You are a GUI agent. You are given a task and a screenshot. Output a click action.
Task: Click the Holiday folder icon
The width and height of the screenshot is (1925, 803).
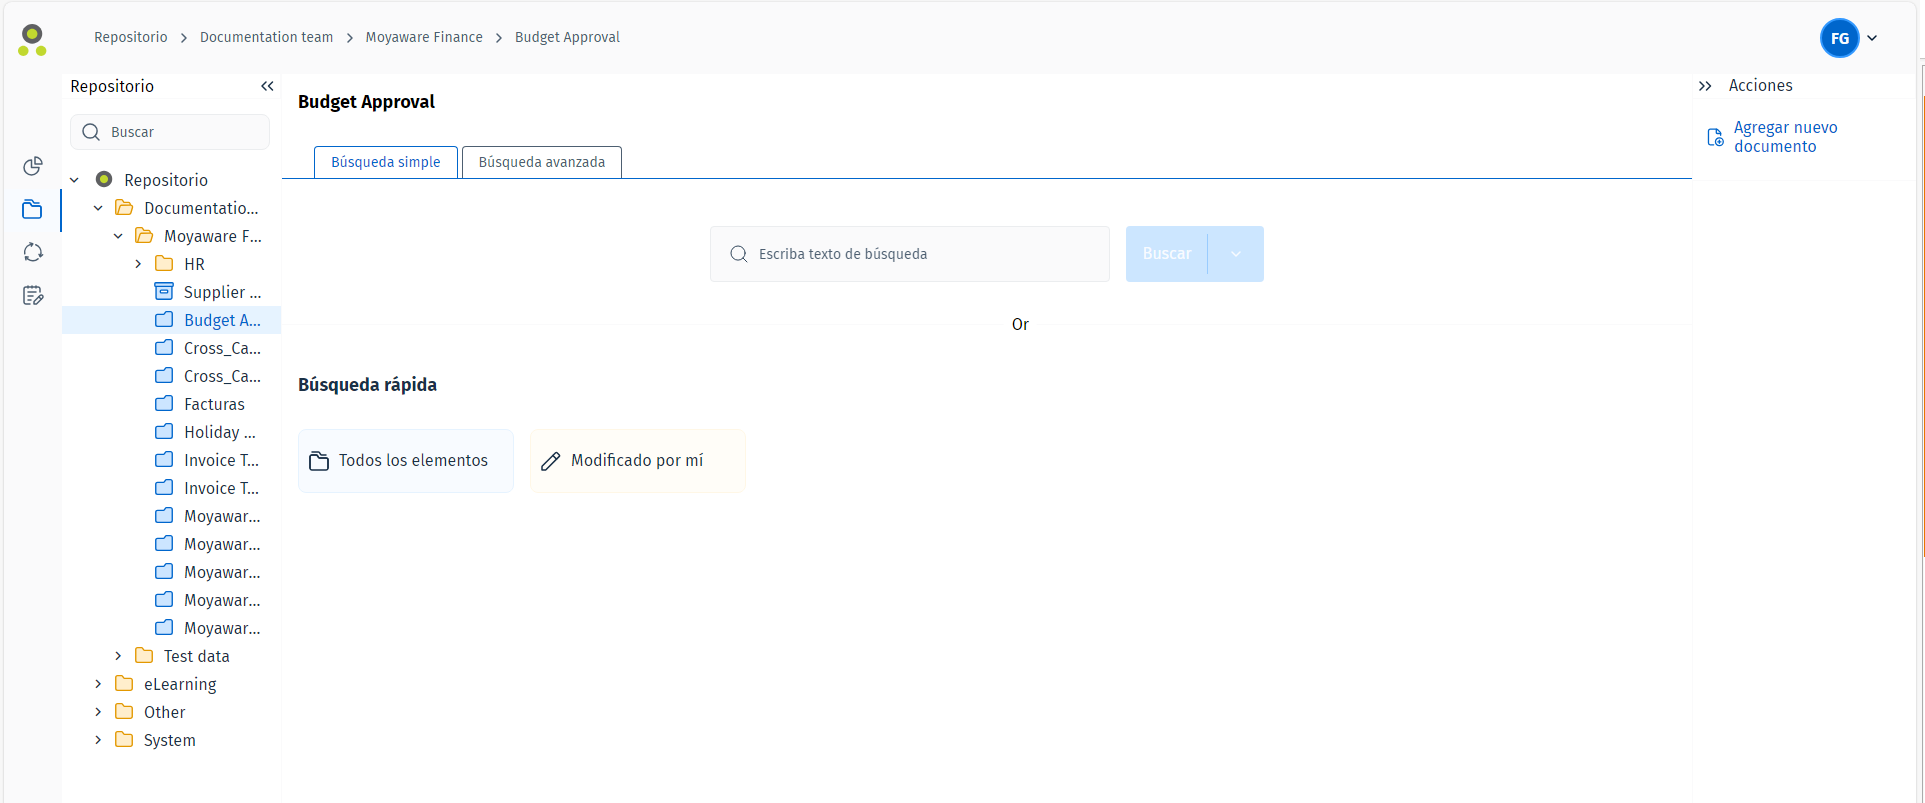(164, 431)
